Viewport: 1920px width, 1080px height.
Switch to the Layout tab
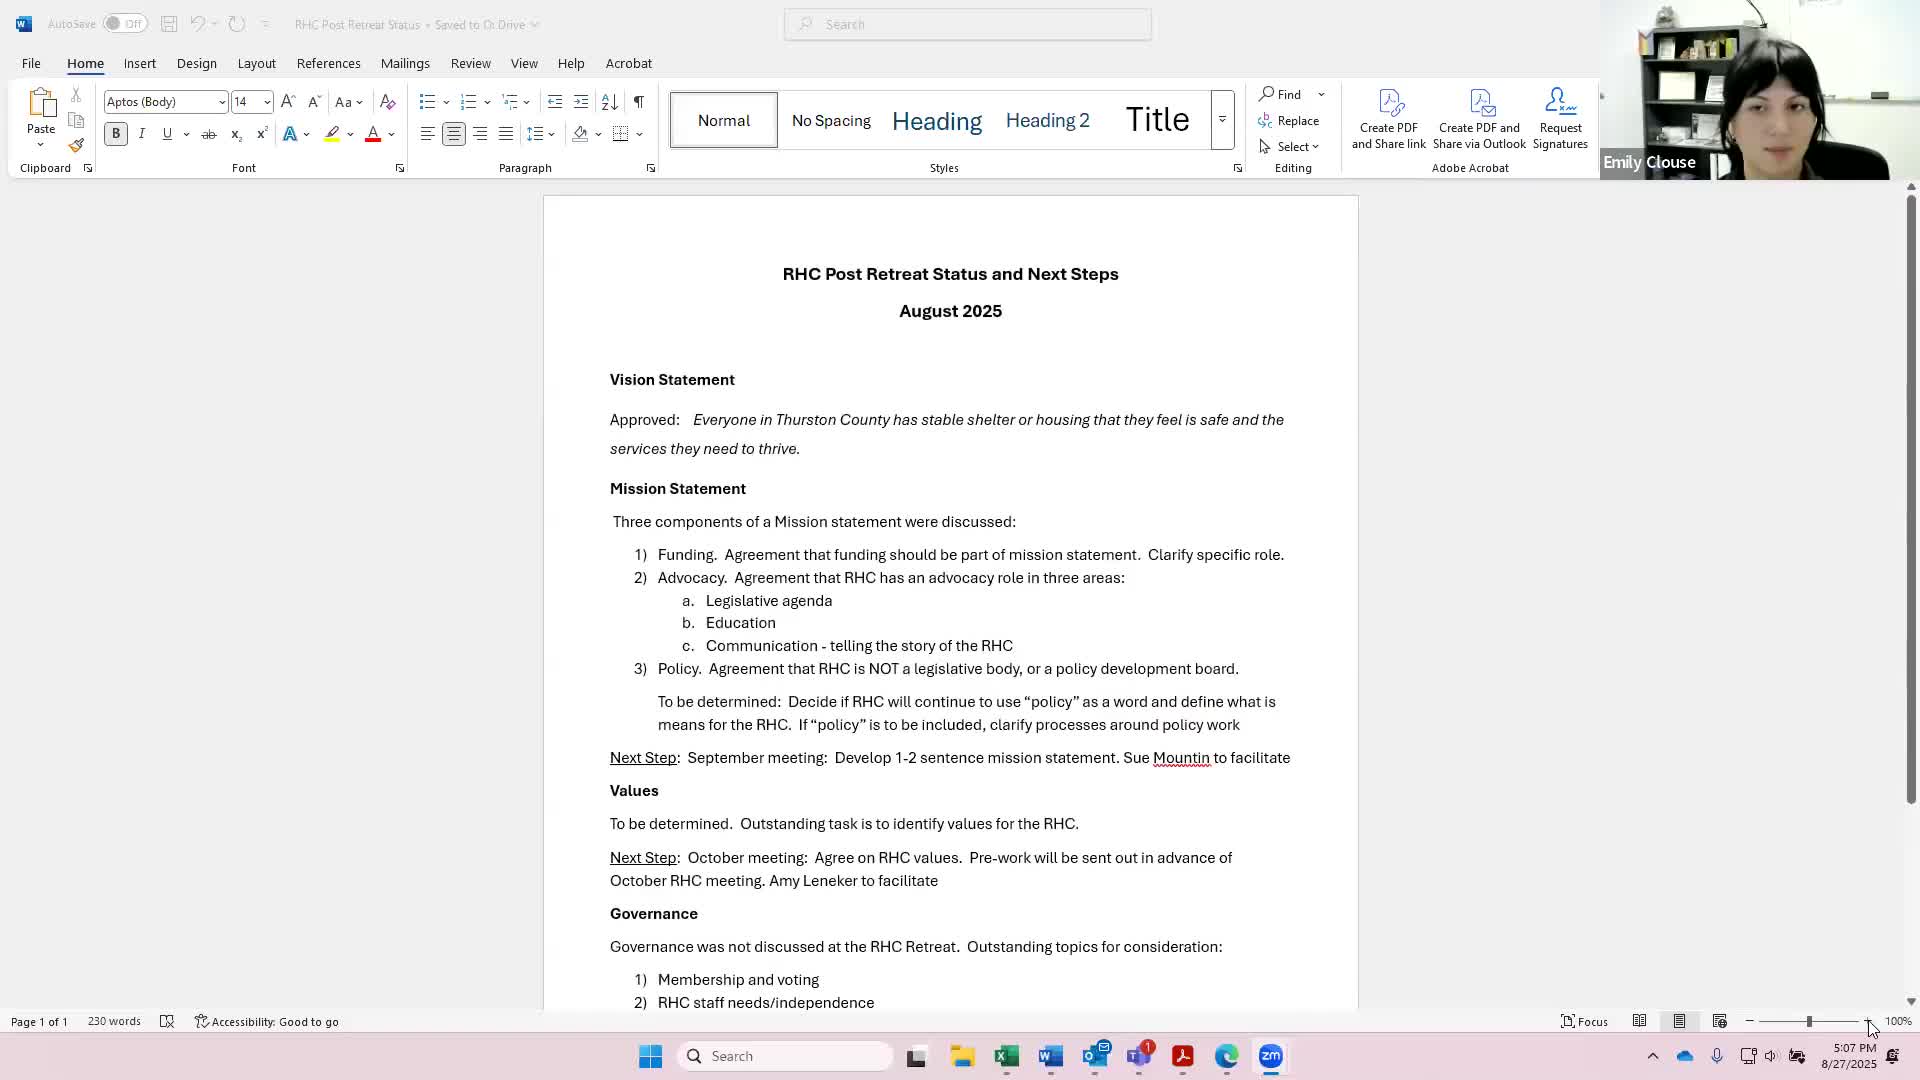(256, 63)
